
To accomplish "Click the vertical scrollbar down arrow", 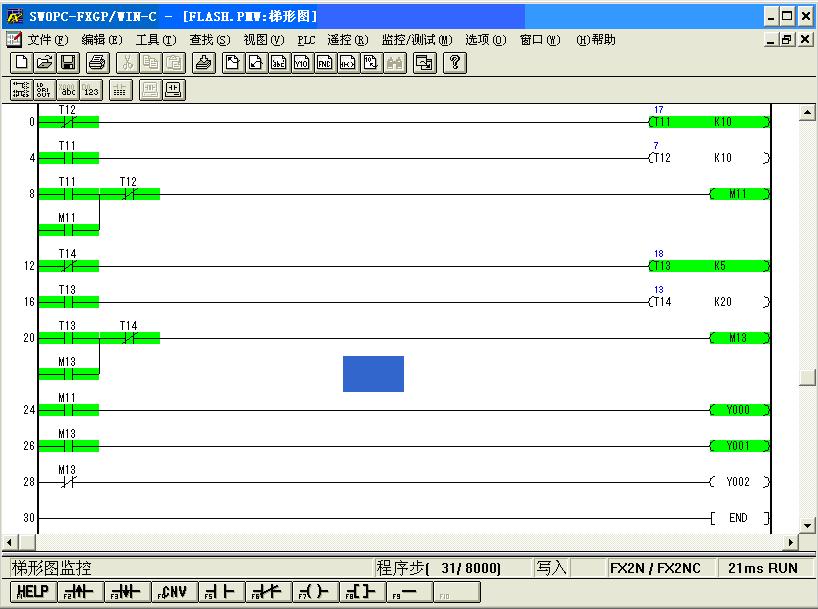I will (x=808, y=526).
